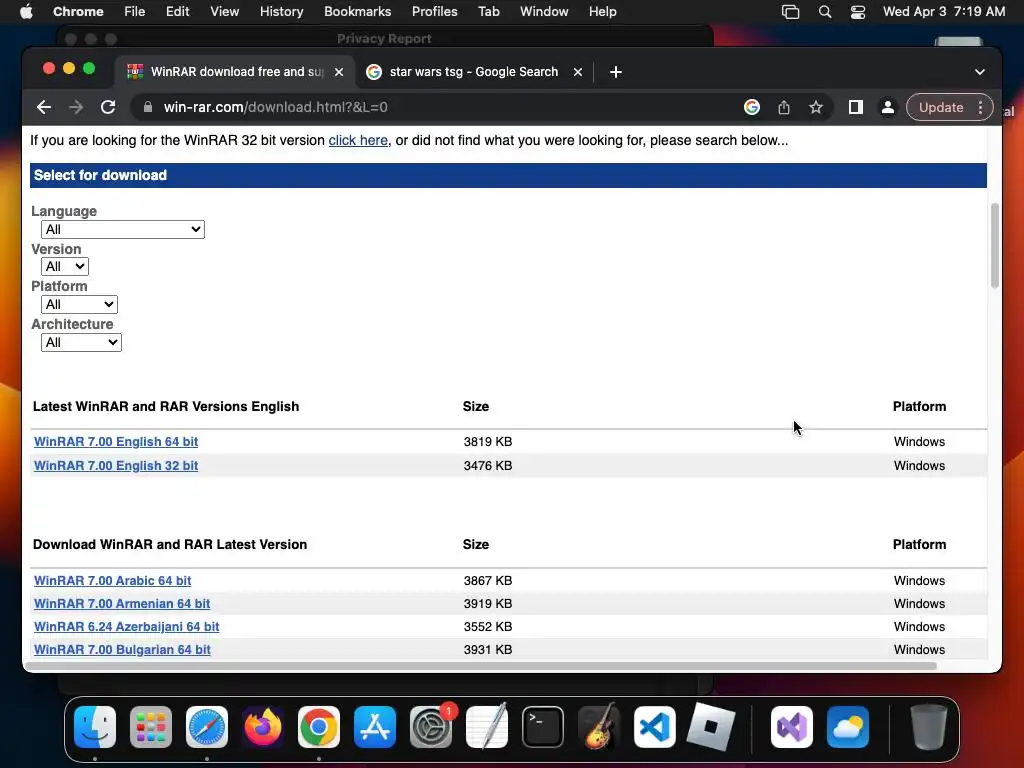The width and height of the screenshot is (1024, 768).
Task: Open the Architecture dropdown
Action: point(81,342)
